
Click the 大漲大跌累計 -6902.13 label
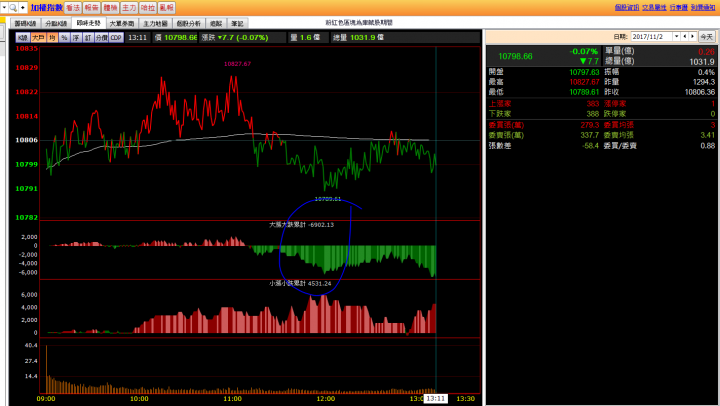301,225
